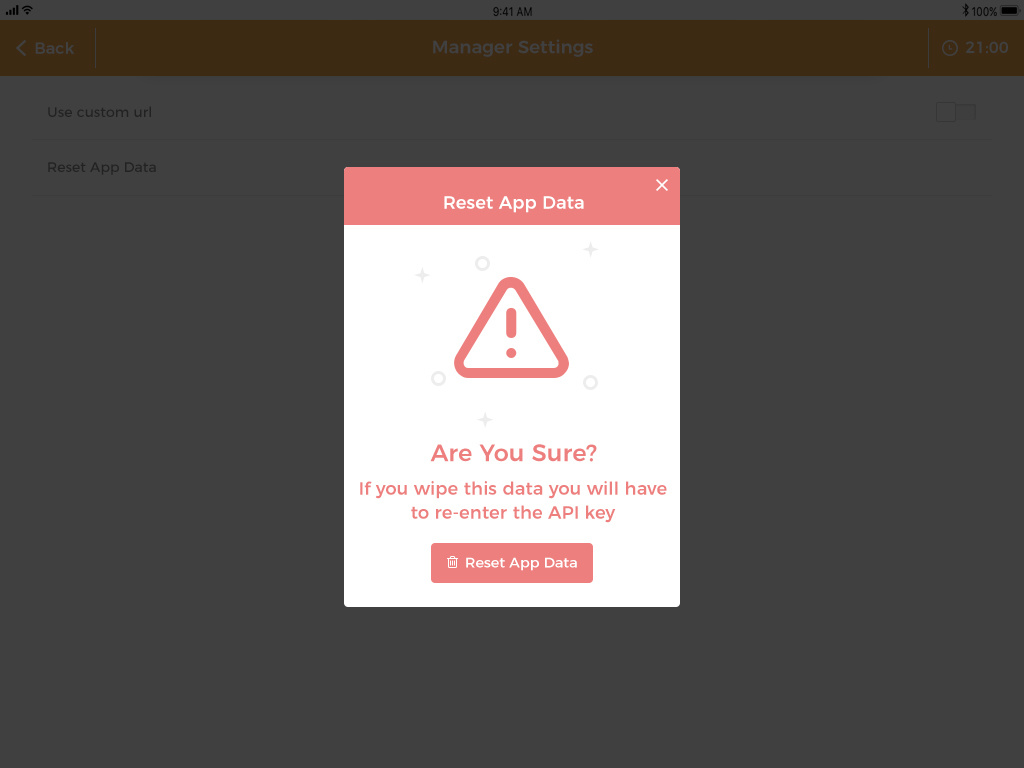Go Back to previous screen

[x=45, y=48]
